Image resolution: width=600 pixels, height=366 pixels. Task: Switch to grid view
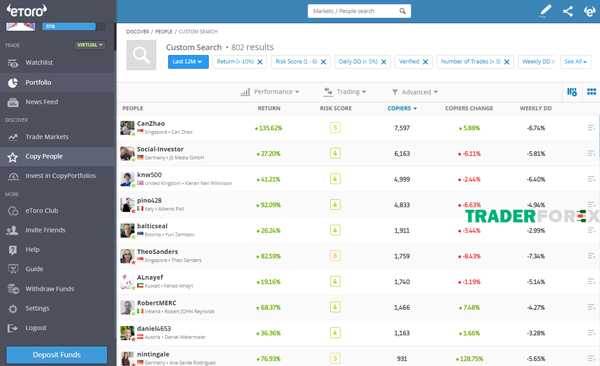point(591,92)
